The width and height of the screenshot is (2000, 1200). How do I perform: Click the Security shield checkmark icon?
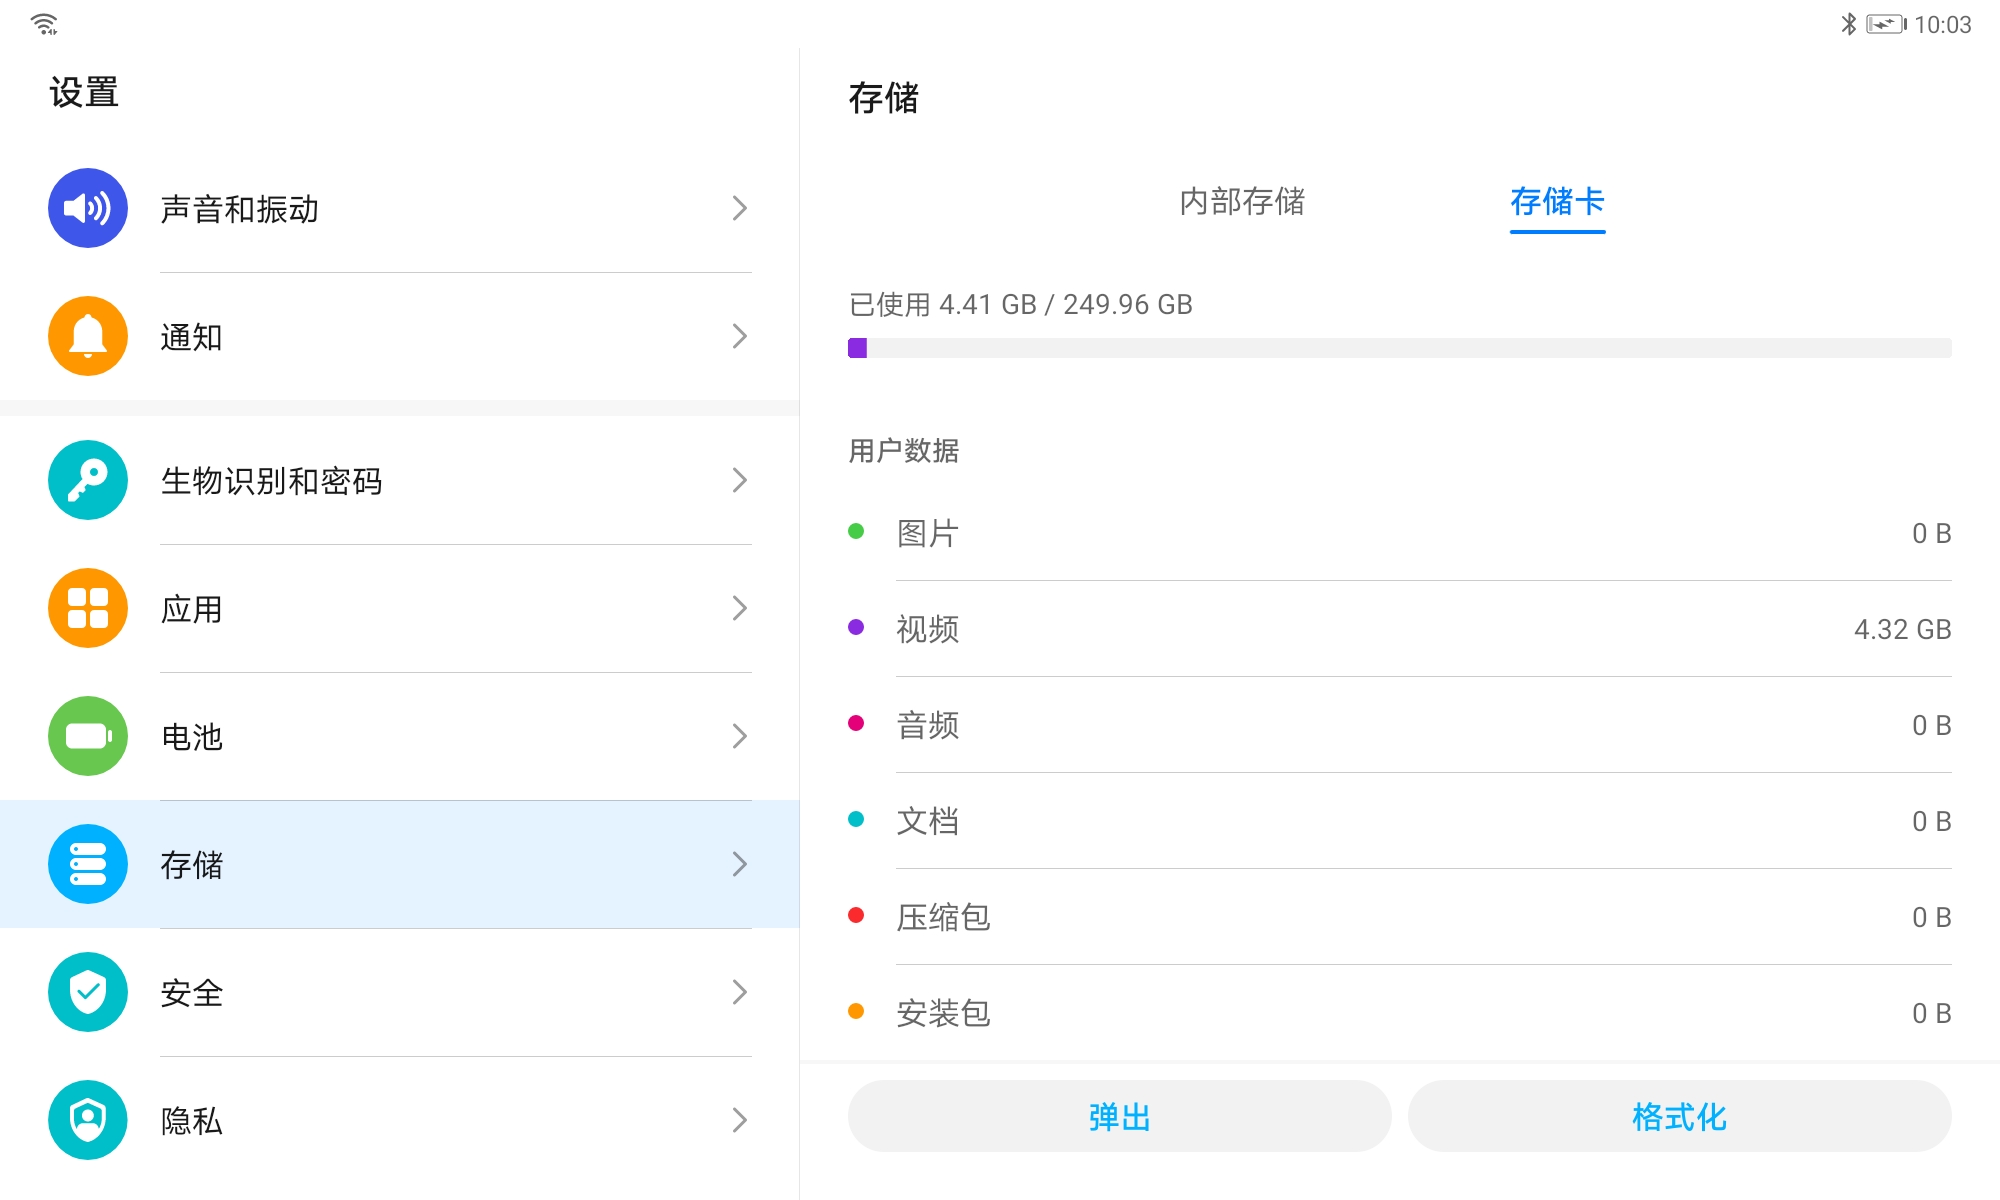coord(88,992)
